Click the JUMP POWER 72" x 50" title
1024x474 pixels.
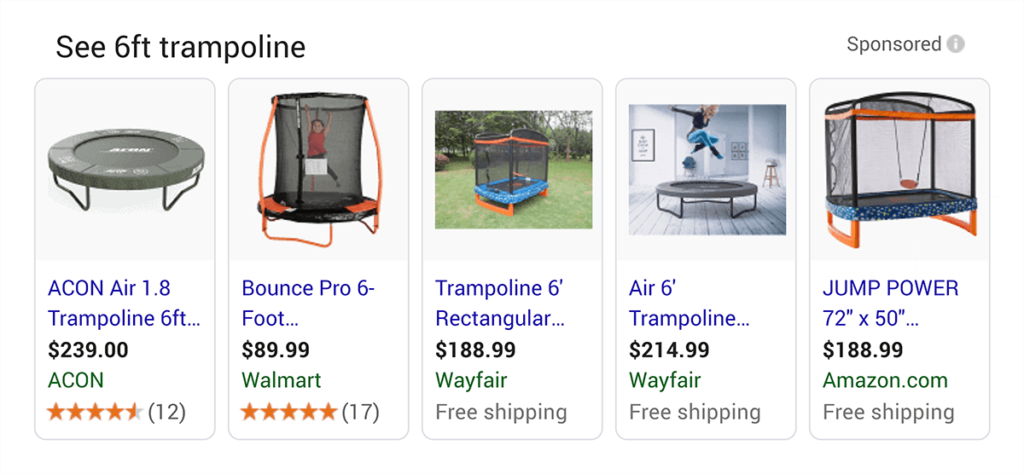point(890,304)
